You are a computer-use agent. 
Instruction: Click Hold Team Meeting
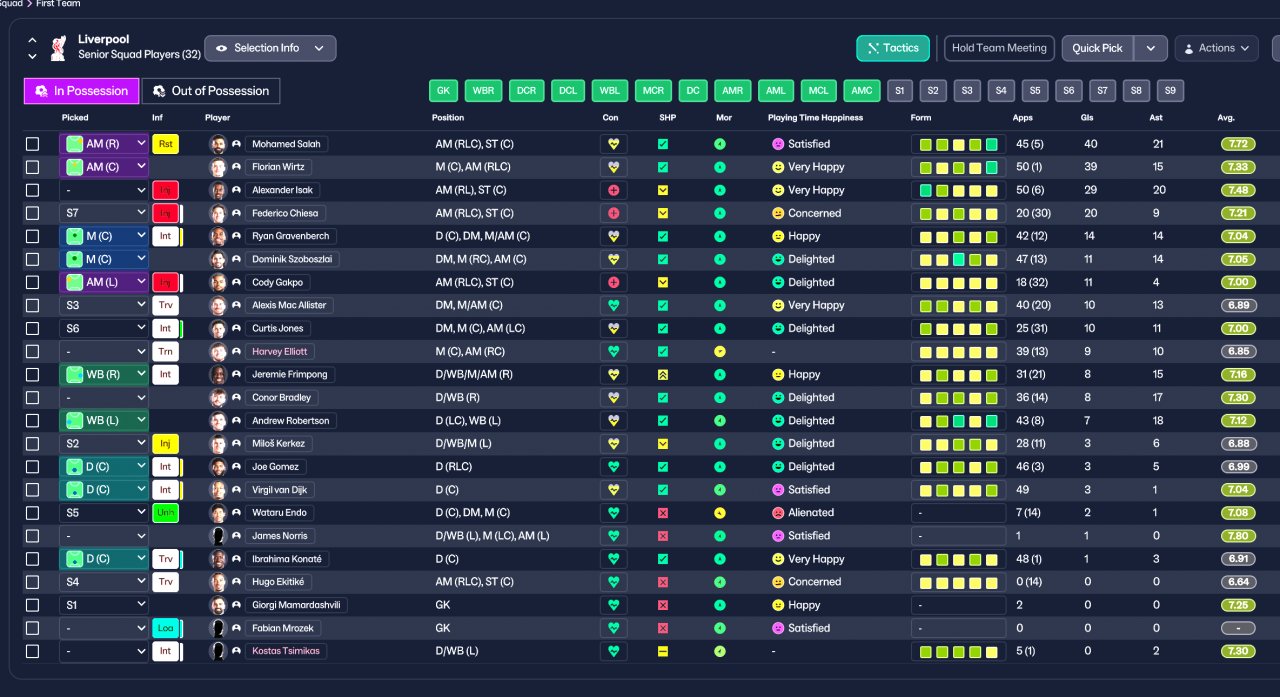coord(999,48)
